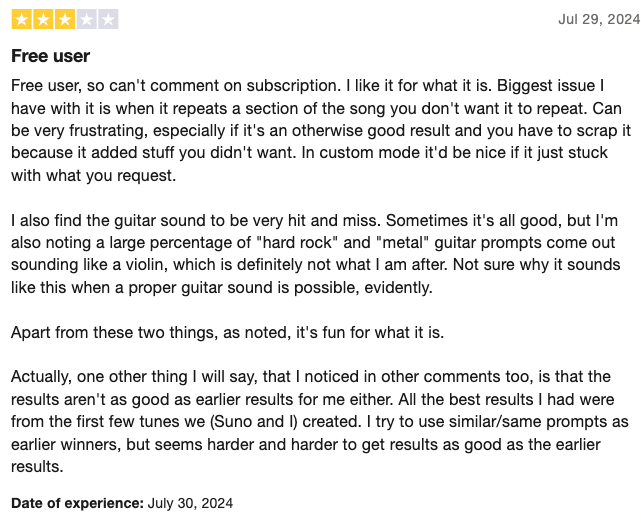Viewport: 641px width, 523px height.
Task: Click the 'Date of experience' label
Action: 77,503
